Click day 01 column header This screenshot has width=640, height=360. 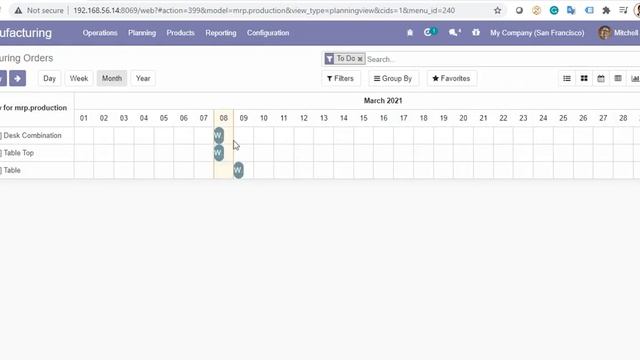tap(84, 118)
